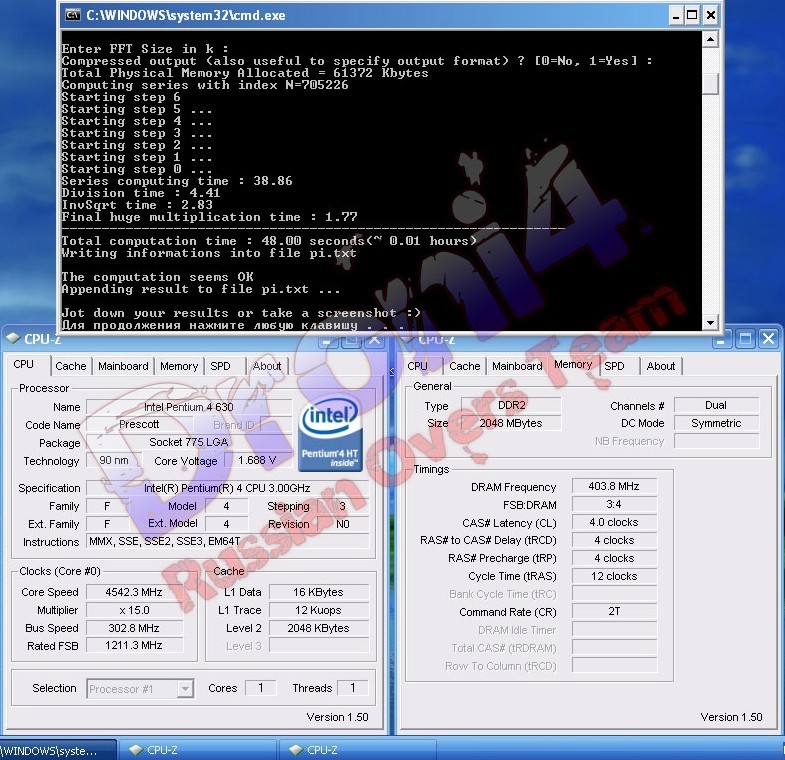Viewport: 785px width, 760px height.
Task: Click the Technology value 90 nm
Action: click(114, 461)
